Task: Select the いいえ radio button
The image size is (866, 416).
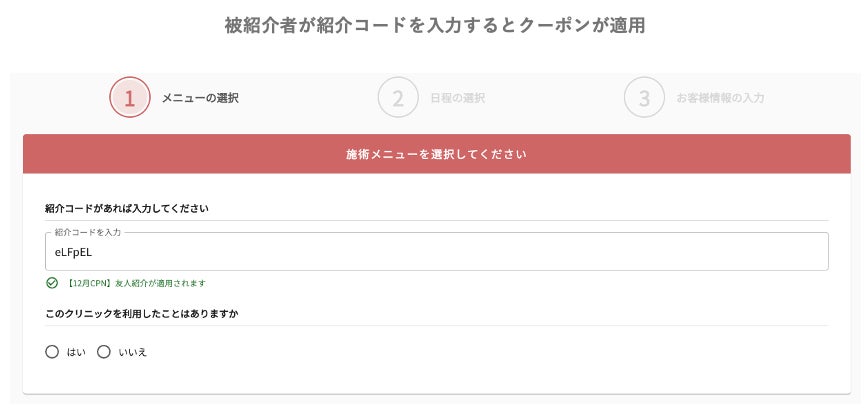Action: [104, 352]
